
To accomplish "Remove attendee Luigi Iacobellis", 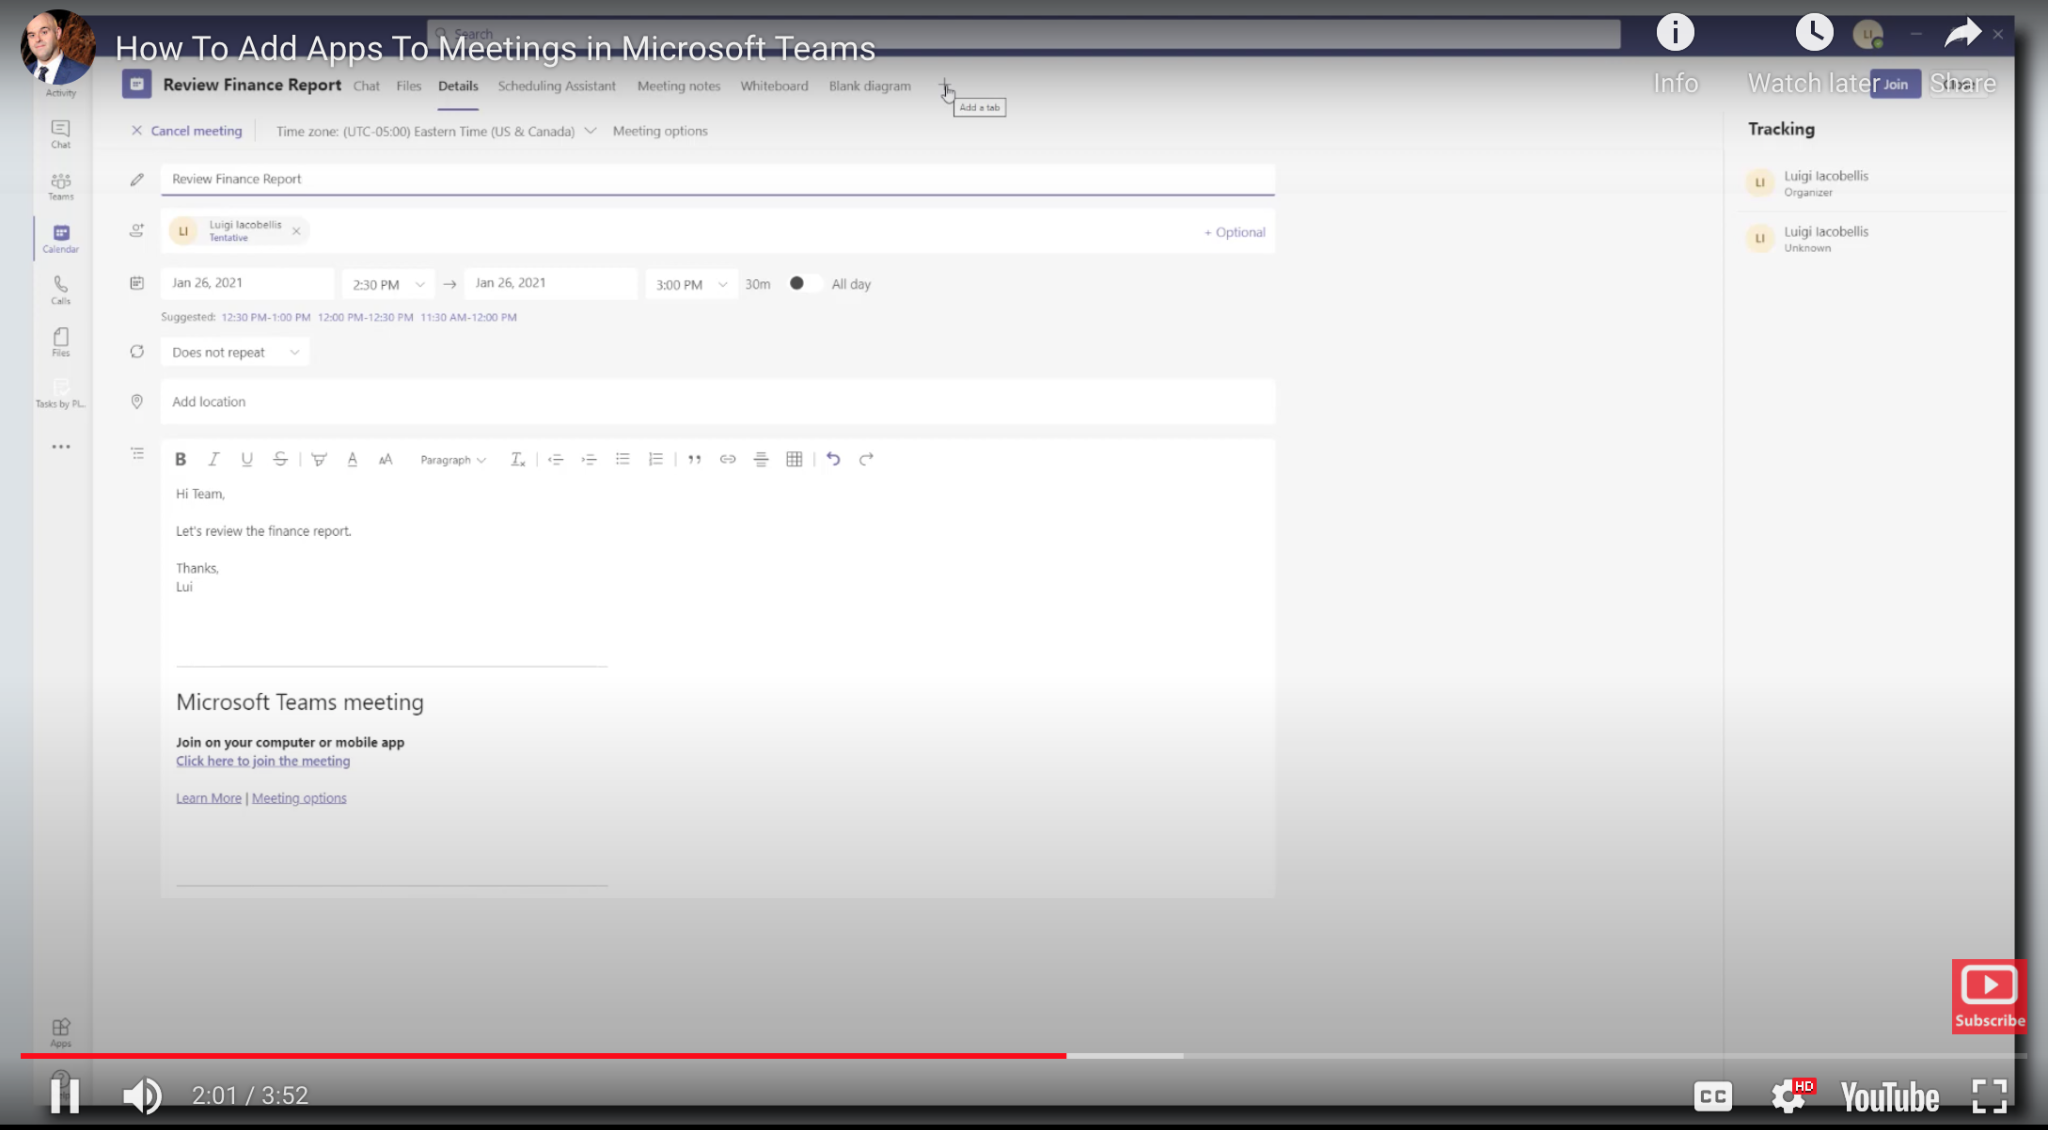I will pos(296,231).
